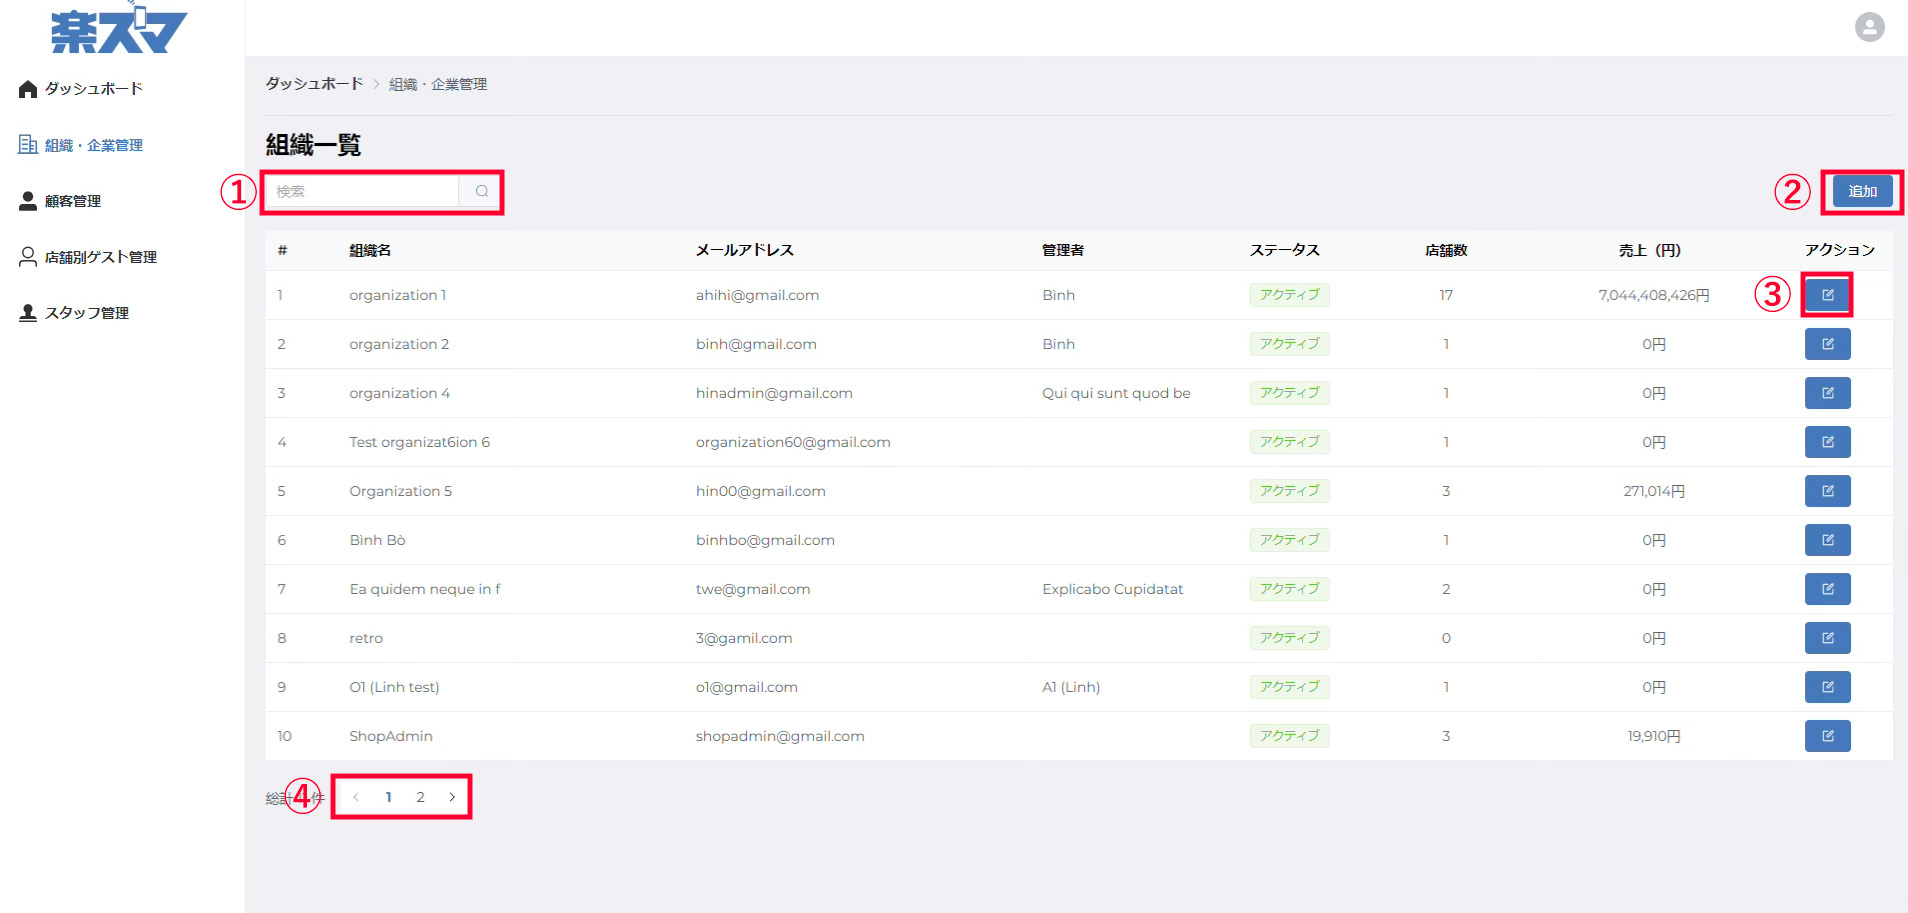
Task: Open スタッフ管理 sidebar item
Action: click(x=86, y=313)
